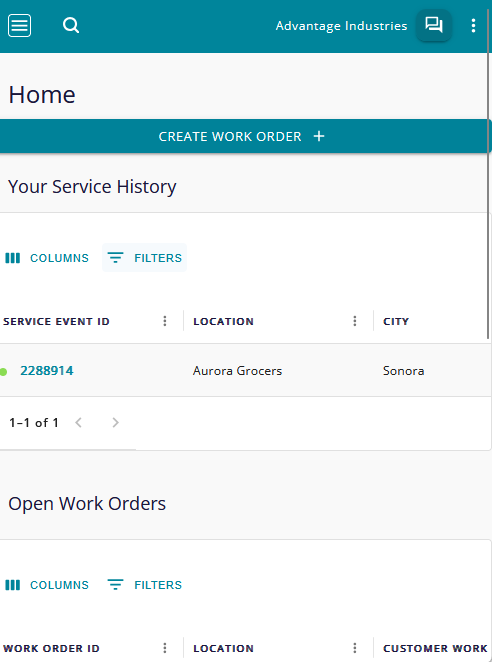Open Service History Location column menu
The height and width of the screenshot is (662, 492).
point(355,321)
